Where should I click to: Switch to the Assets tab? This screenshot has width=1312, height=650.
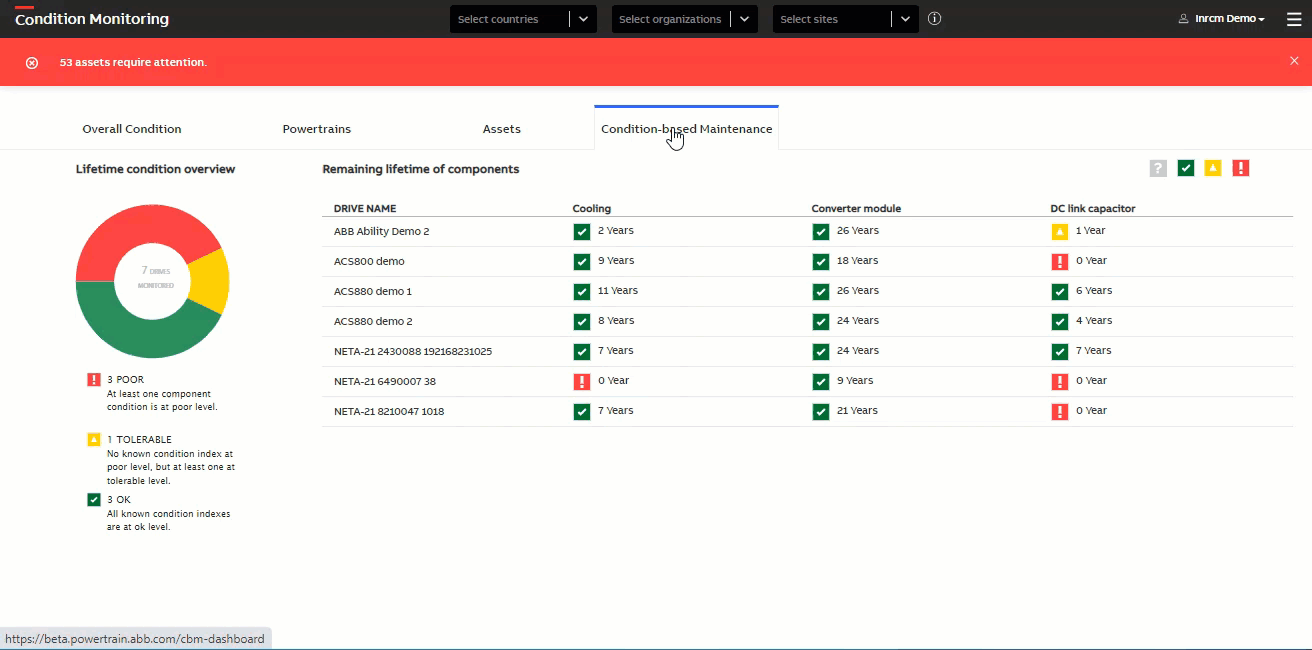coord(502,129)
